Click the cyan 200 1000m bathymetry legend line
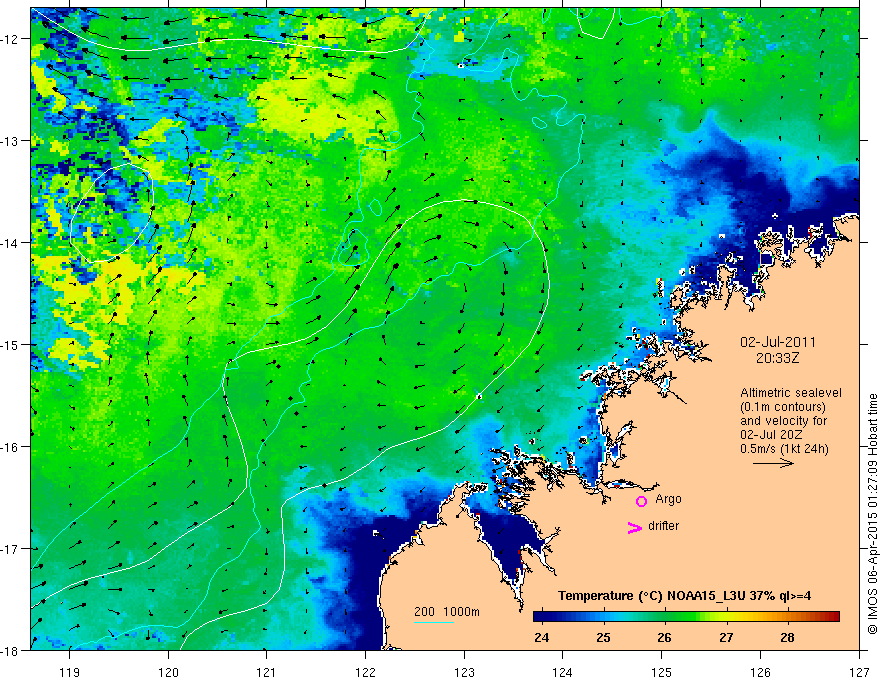 tap(434, 622)
